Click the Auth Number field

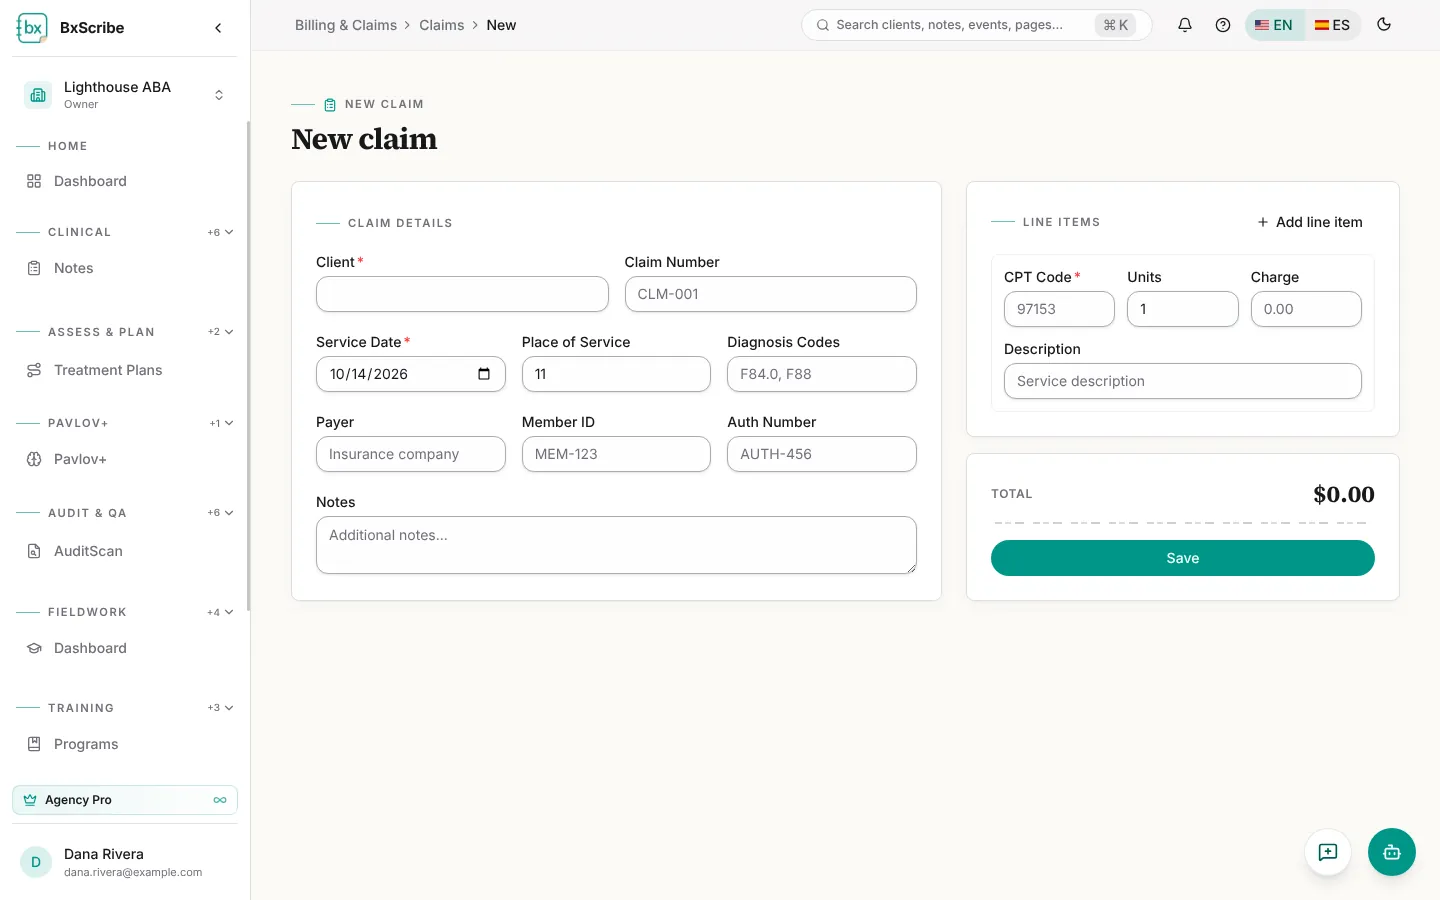coord(822,454)
